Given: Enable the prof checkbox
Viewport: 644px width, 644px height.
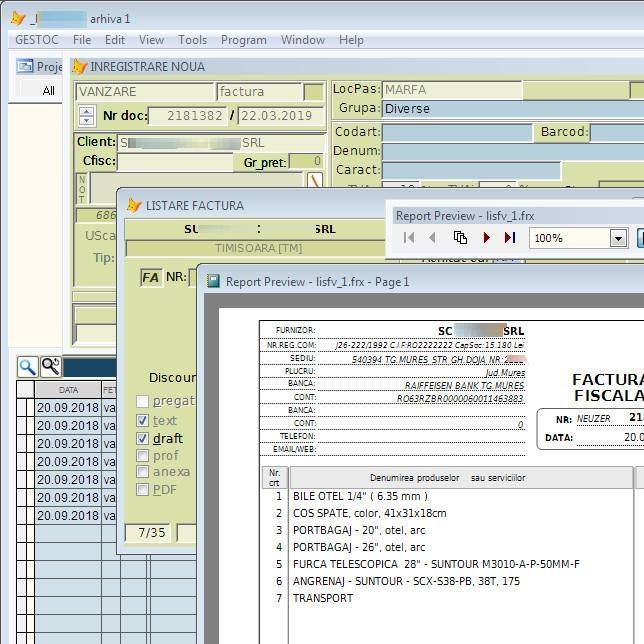Looking at the screenshot, I should (142, 455).
